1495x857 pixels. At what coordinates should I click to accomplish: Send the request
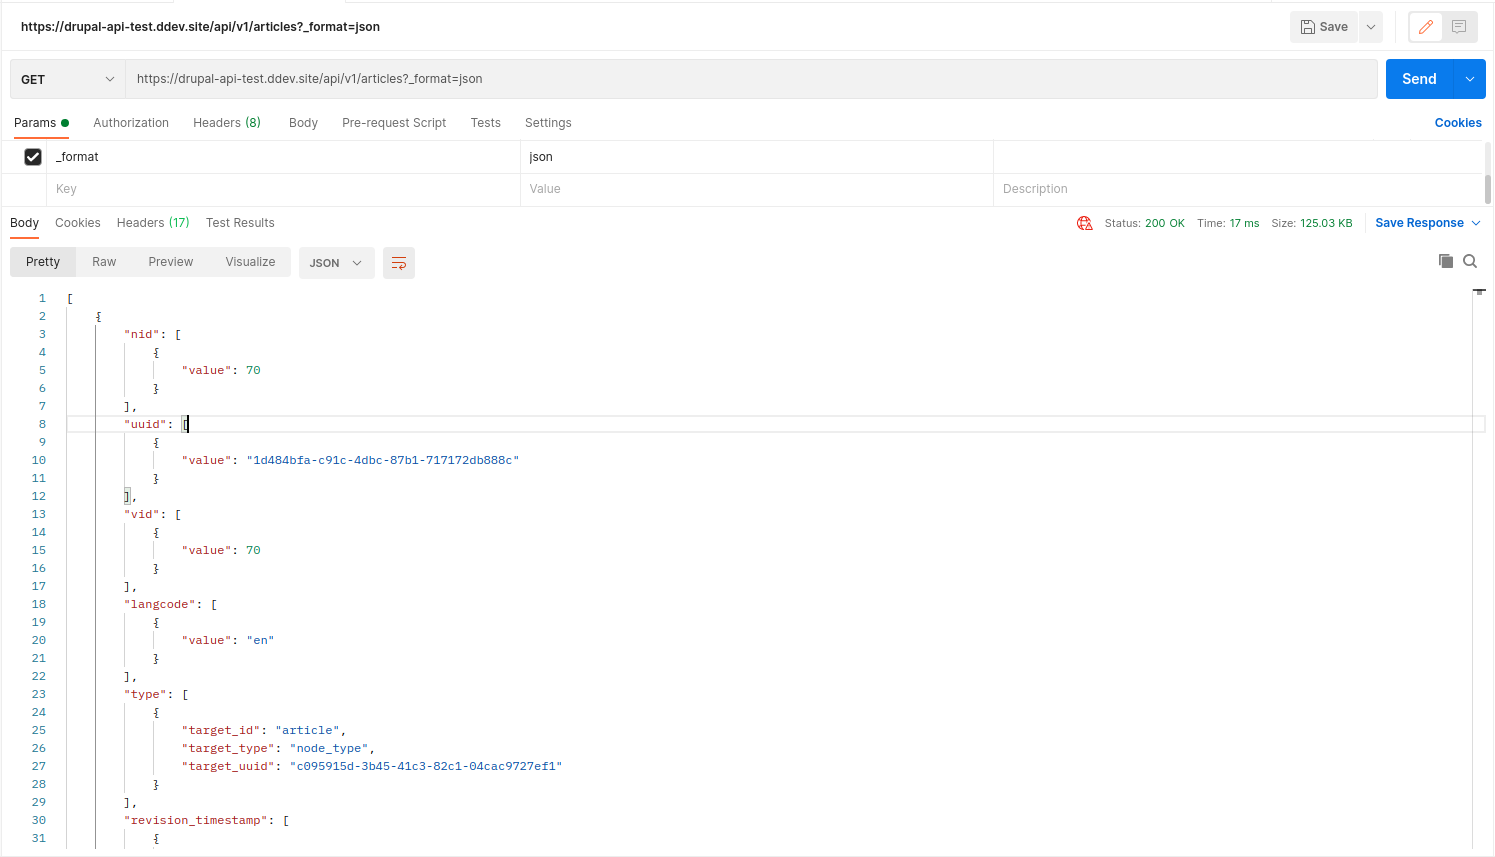point(1419,79)
